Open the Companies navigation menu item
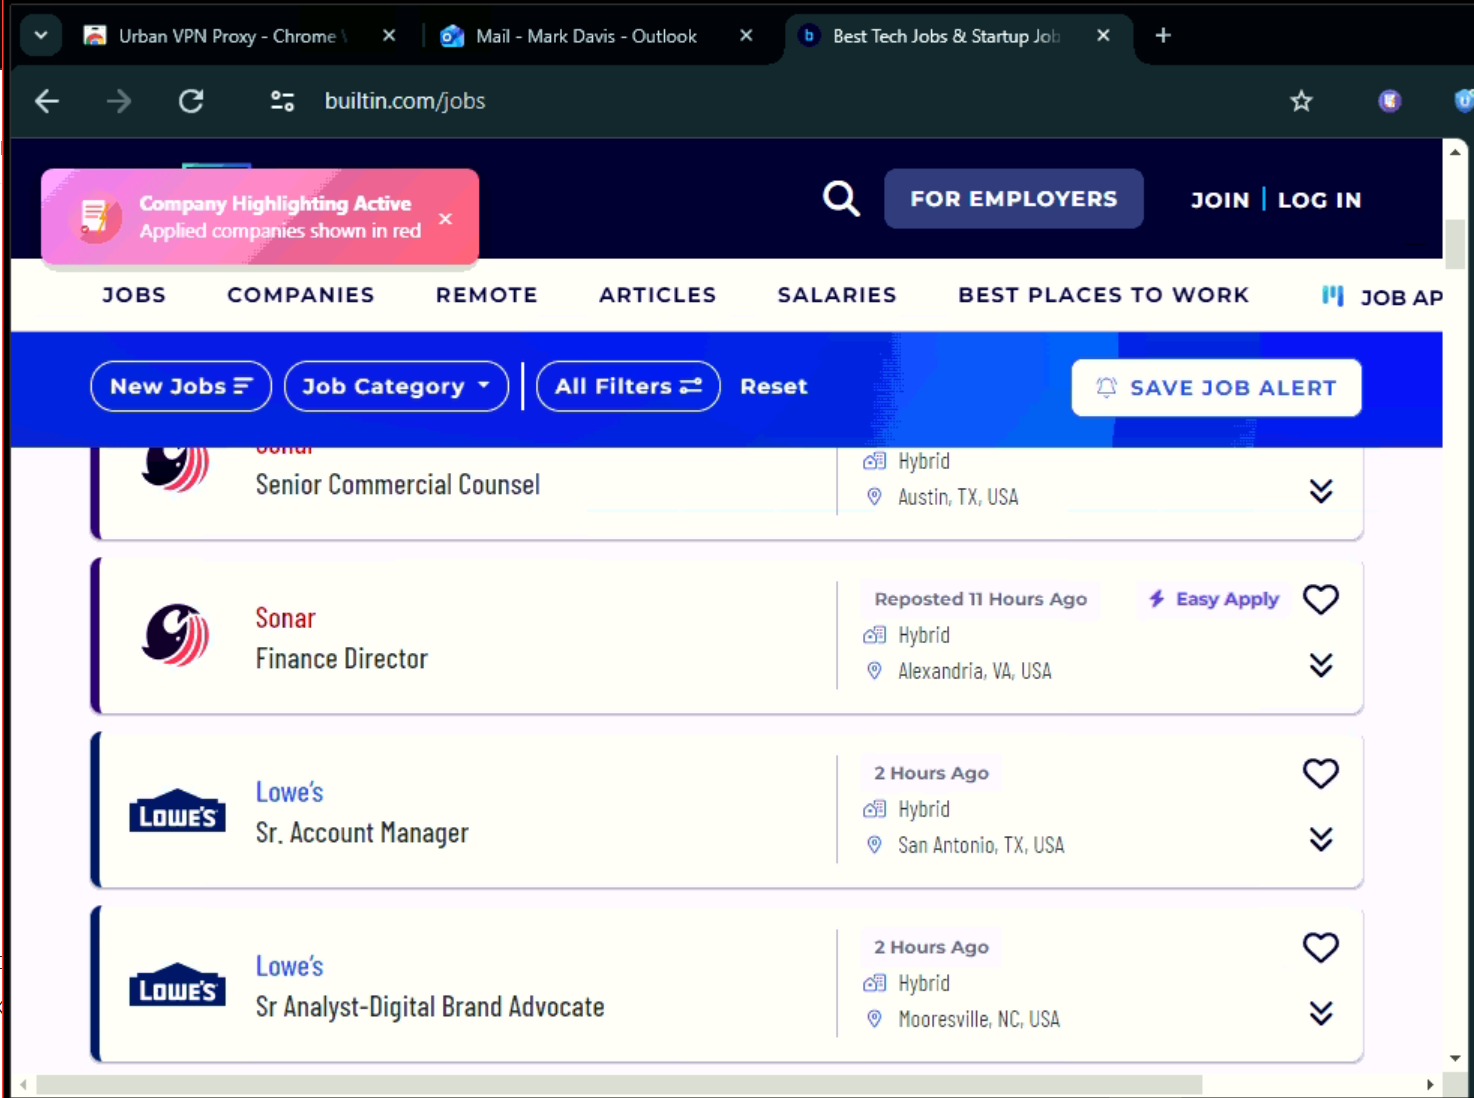This screenshot has height=1098, width=1474. pyautogui.click(x=300, y=295)
